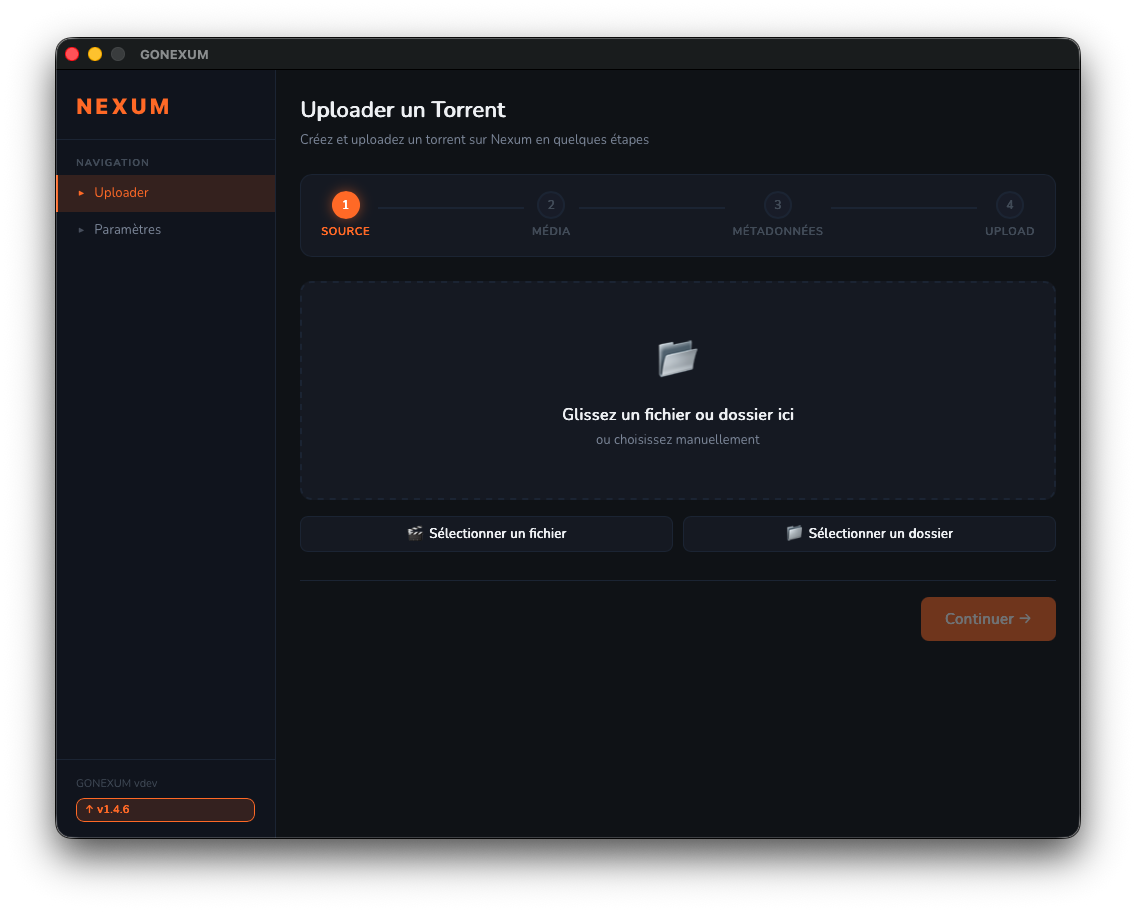Minimize the GONEXUM window with the yellow button
Image resolution: width=1136 pixels, height=912 pixels.
[95, 54]
